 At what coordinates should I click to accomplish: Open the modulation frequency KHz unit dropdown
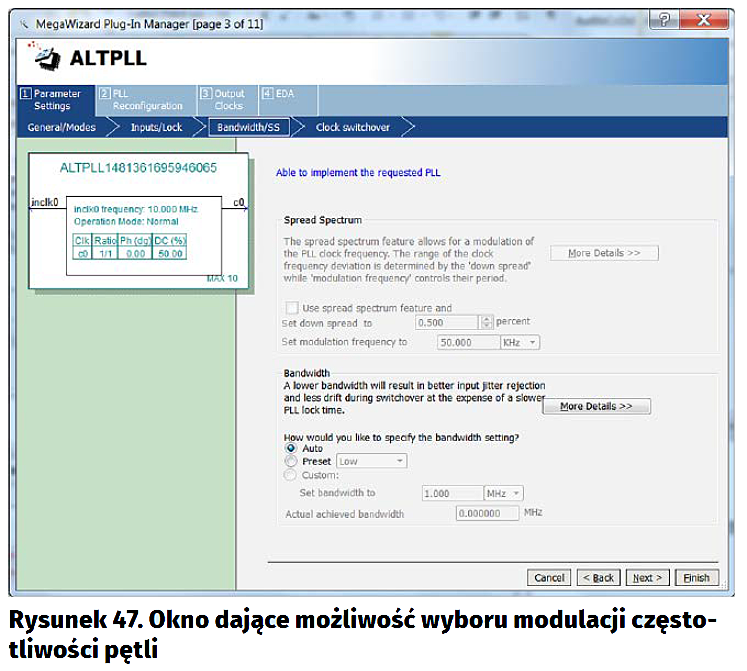coord(519,342)
